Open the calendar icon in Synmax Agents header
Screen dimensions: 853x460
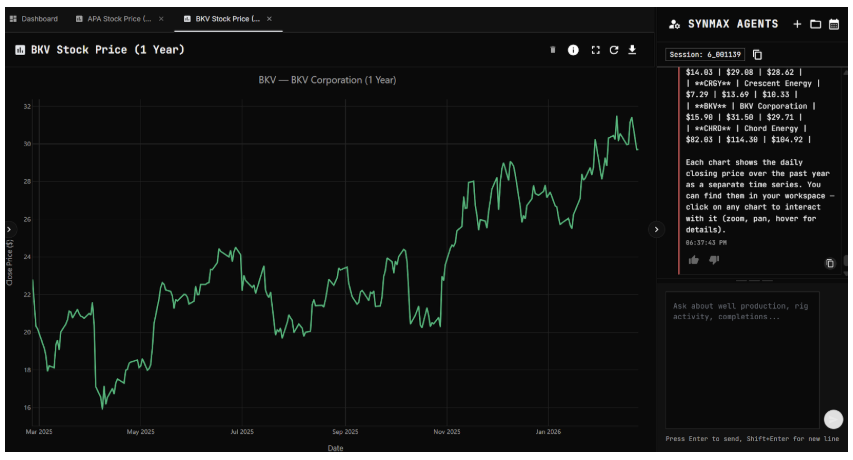point(834,24)
